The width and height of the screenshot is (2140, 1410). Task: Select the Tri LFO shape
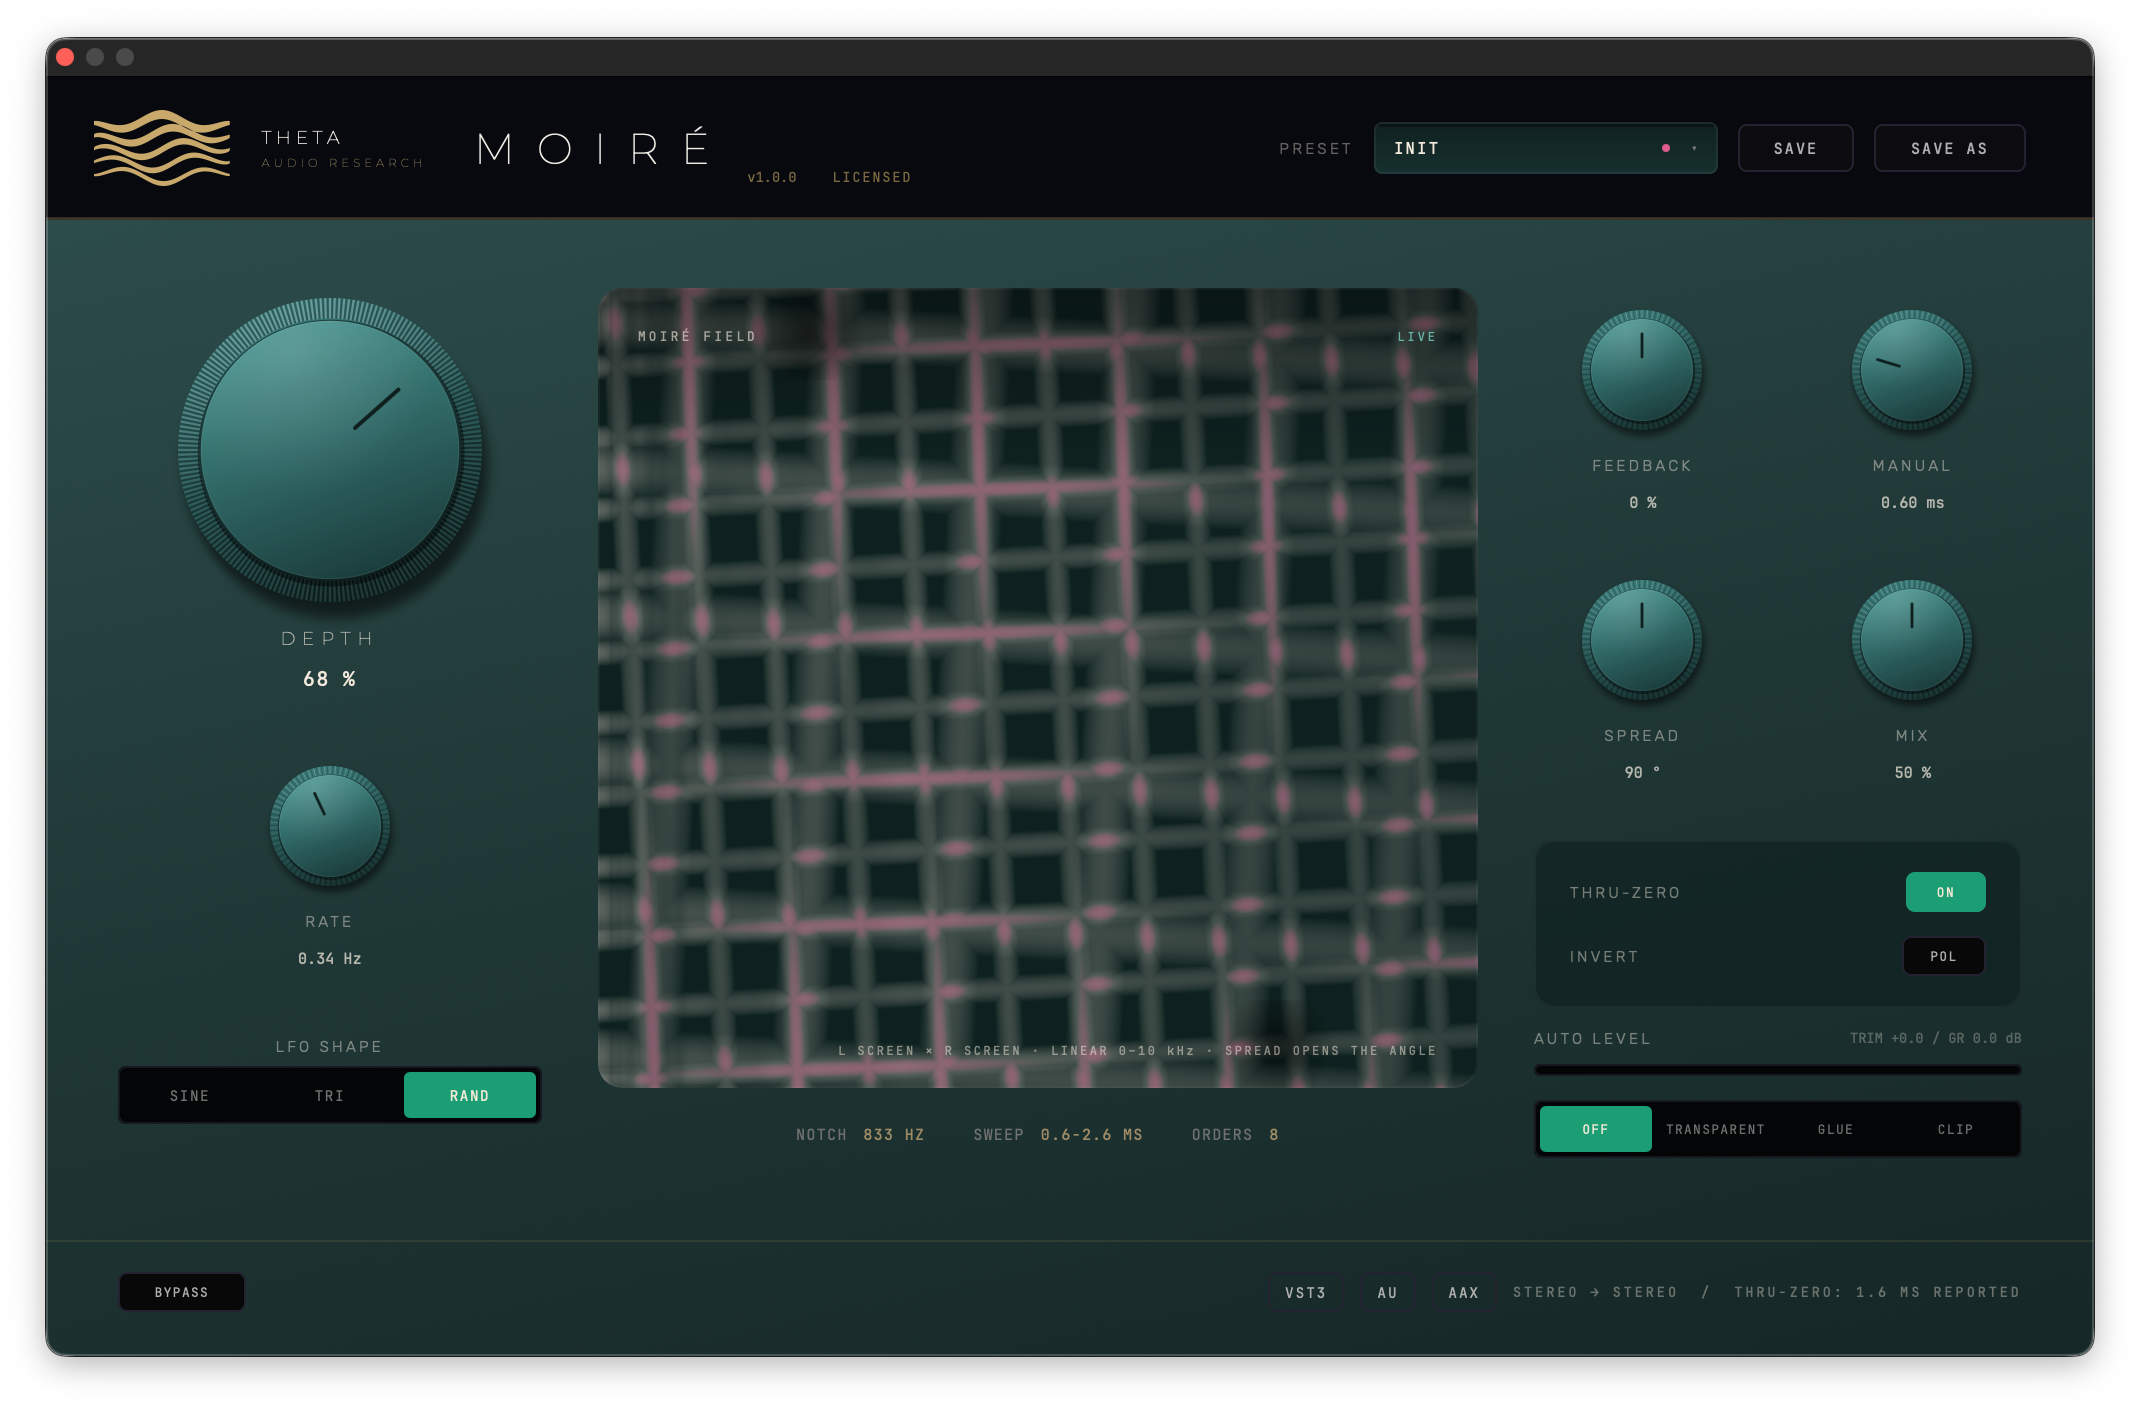330,1096
